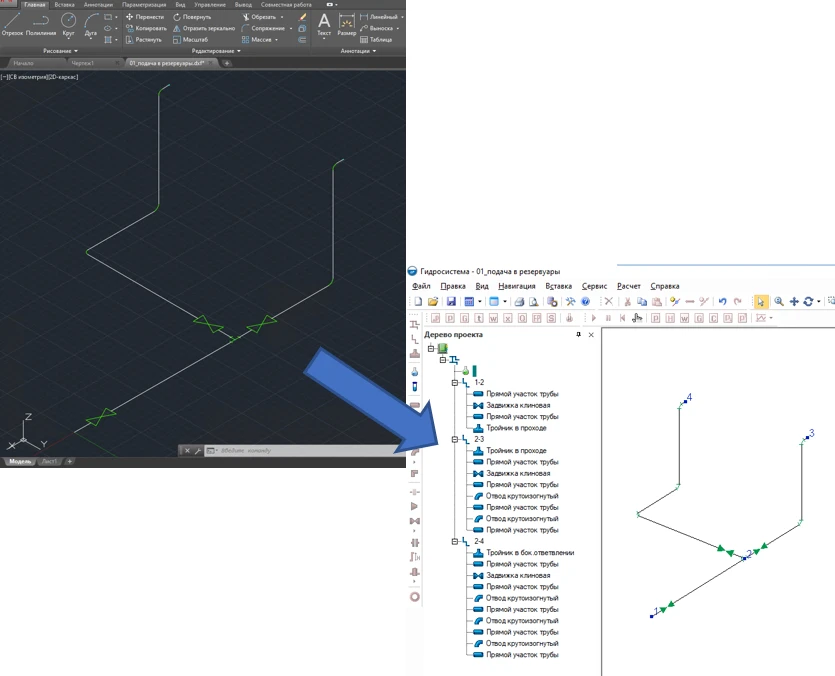This screenshot has width=835, height=676.
Task: Select the Задвижка клиновая tree item
Action: click(517, 405)
